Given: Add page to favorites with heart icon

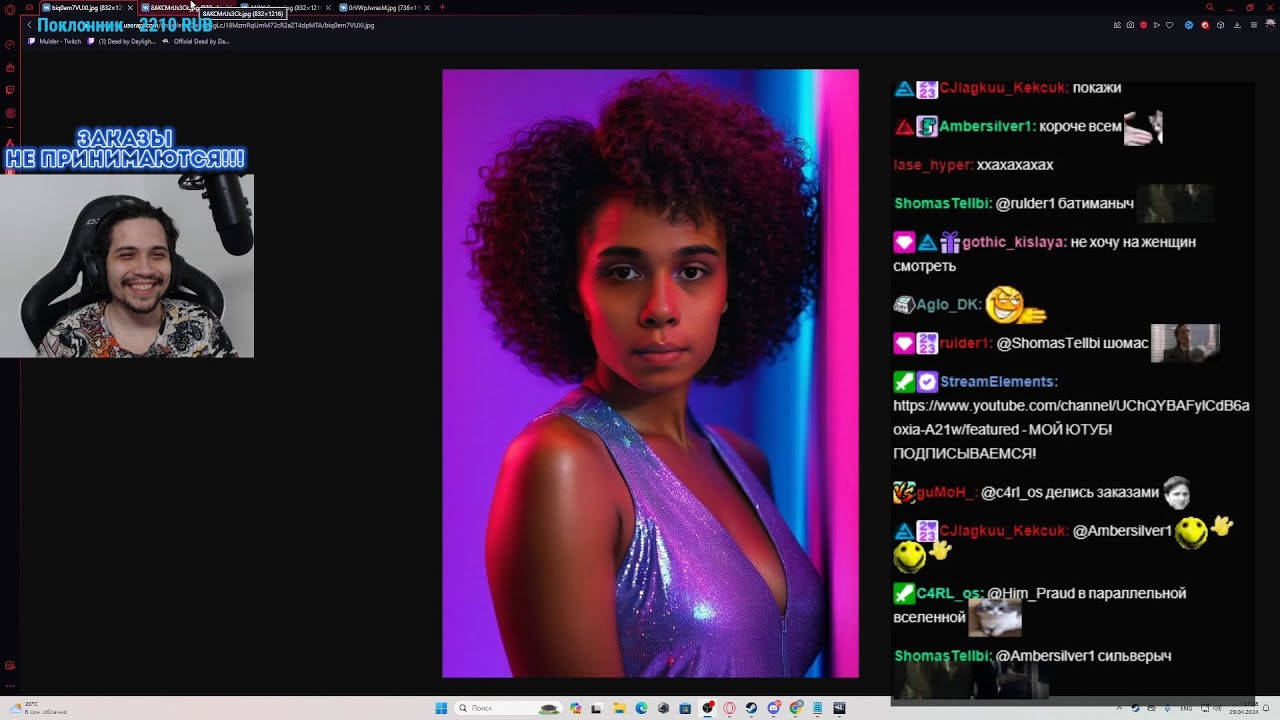Looking at the screenshot, I should (x=1170, y=25).
